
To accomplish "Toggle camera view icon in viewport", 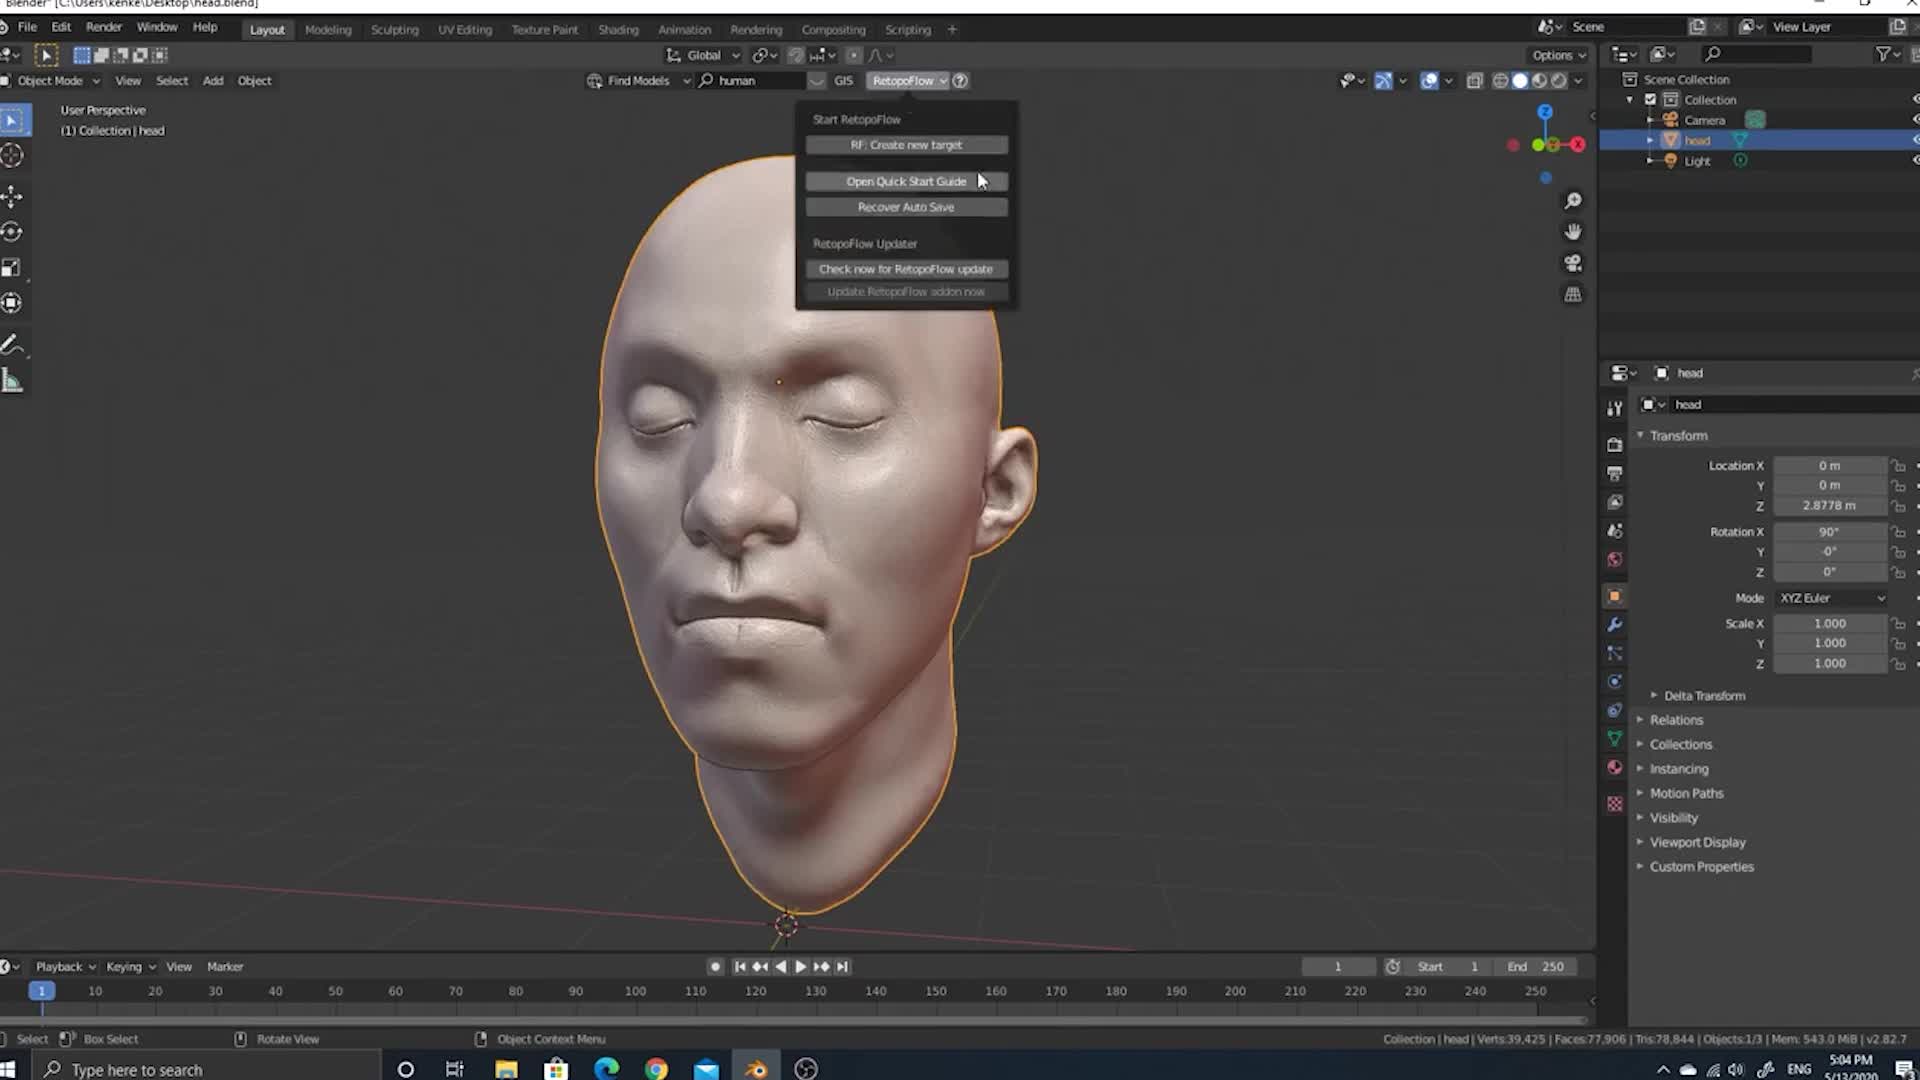I will (x=1573, y=263).
